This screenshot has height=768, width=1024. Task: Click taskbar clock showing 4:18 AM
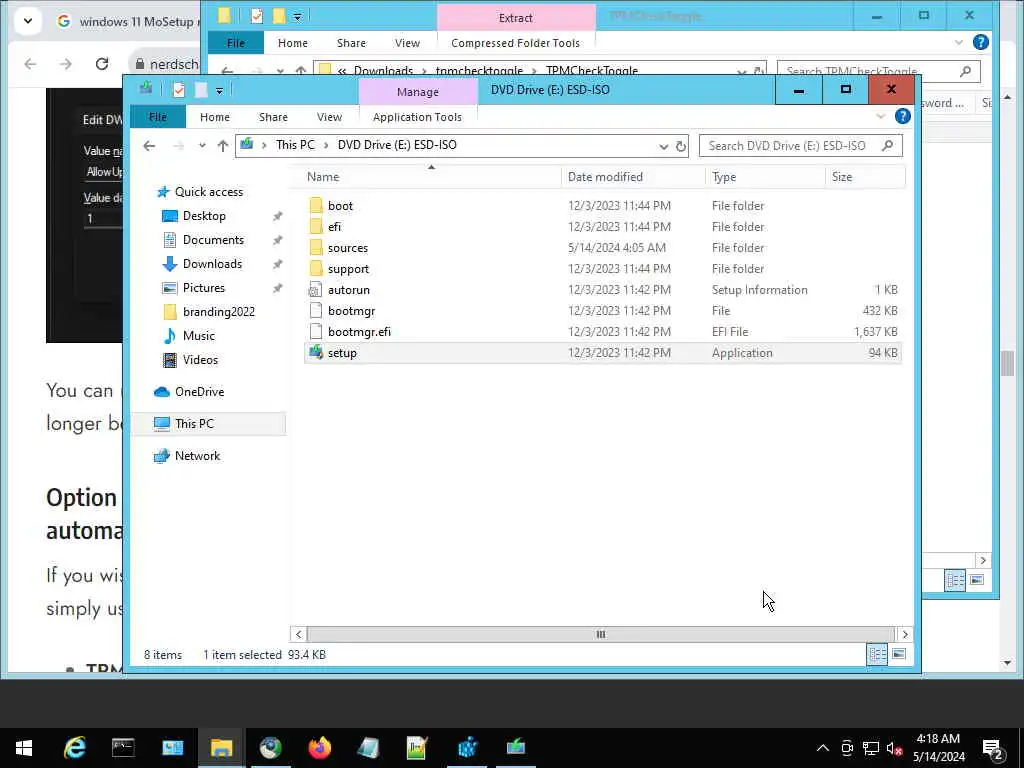[938, 748]
